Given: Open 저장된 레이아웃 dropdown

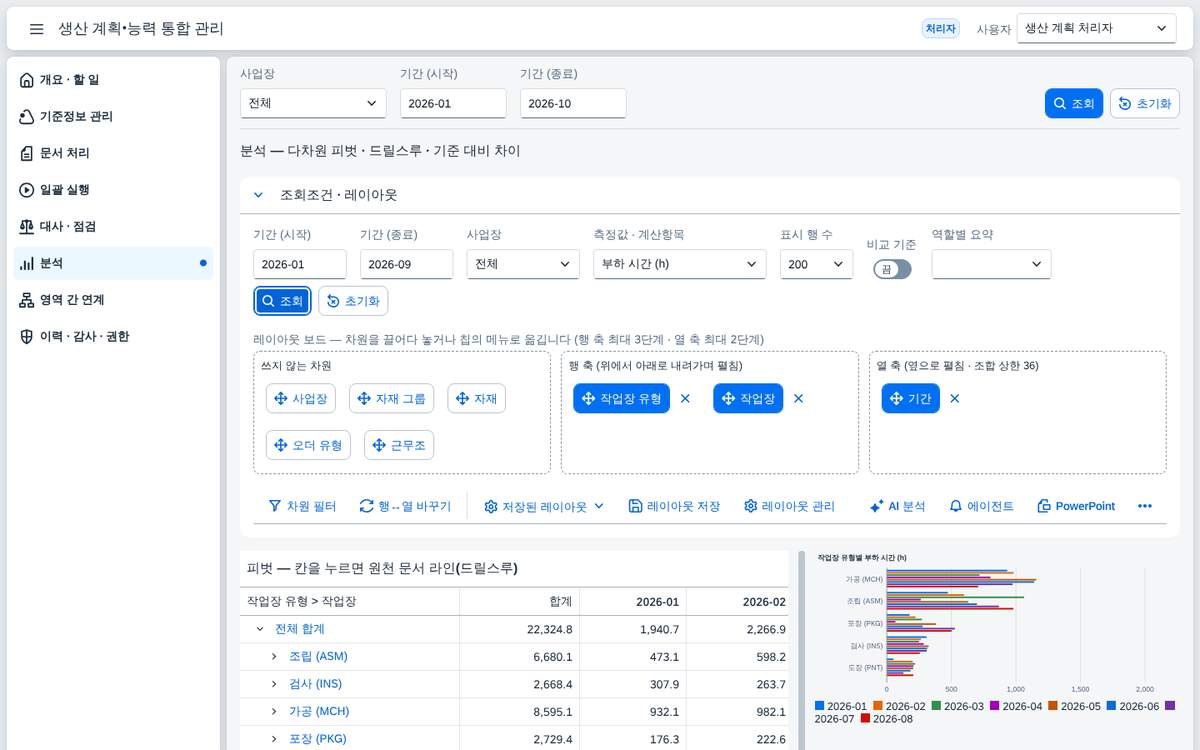Looking at the screenshot, I should pos(544,506).
